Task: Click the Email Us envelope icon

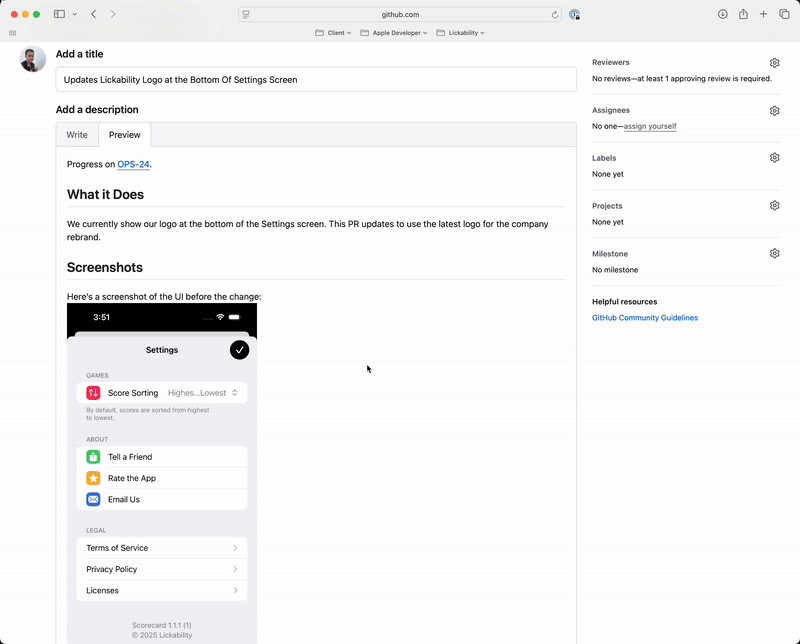Action: point(93,500)
